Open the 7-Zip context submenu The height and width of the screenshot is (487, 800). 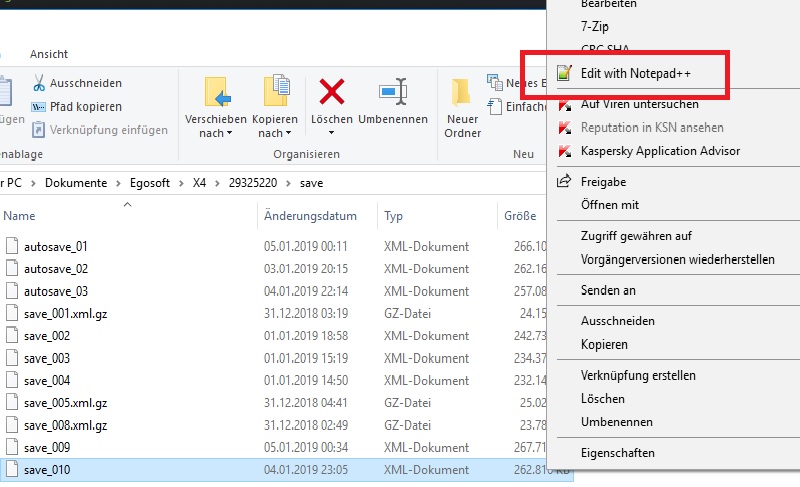click(594, 27)
